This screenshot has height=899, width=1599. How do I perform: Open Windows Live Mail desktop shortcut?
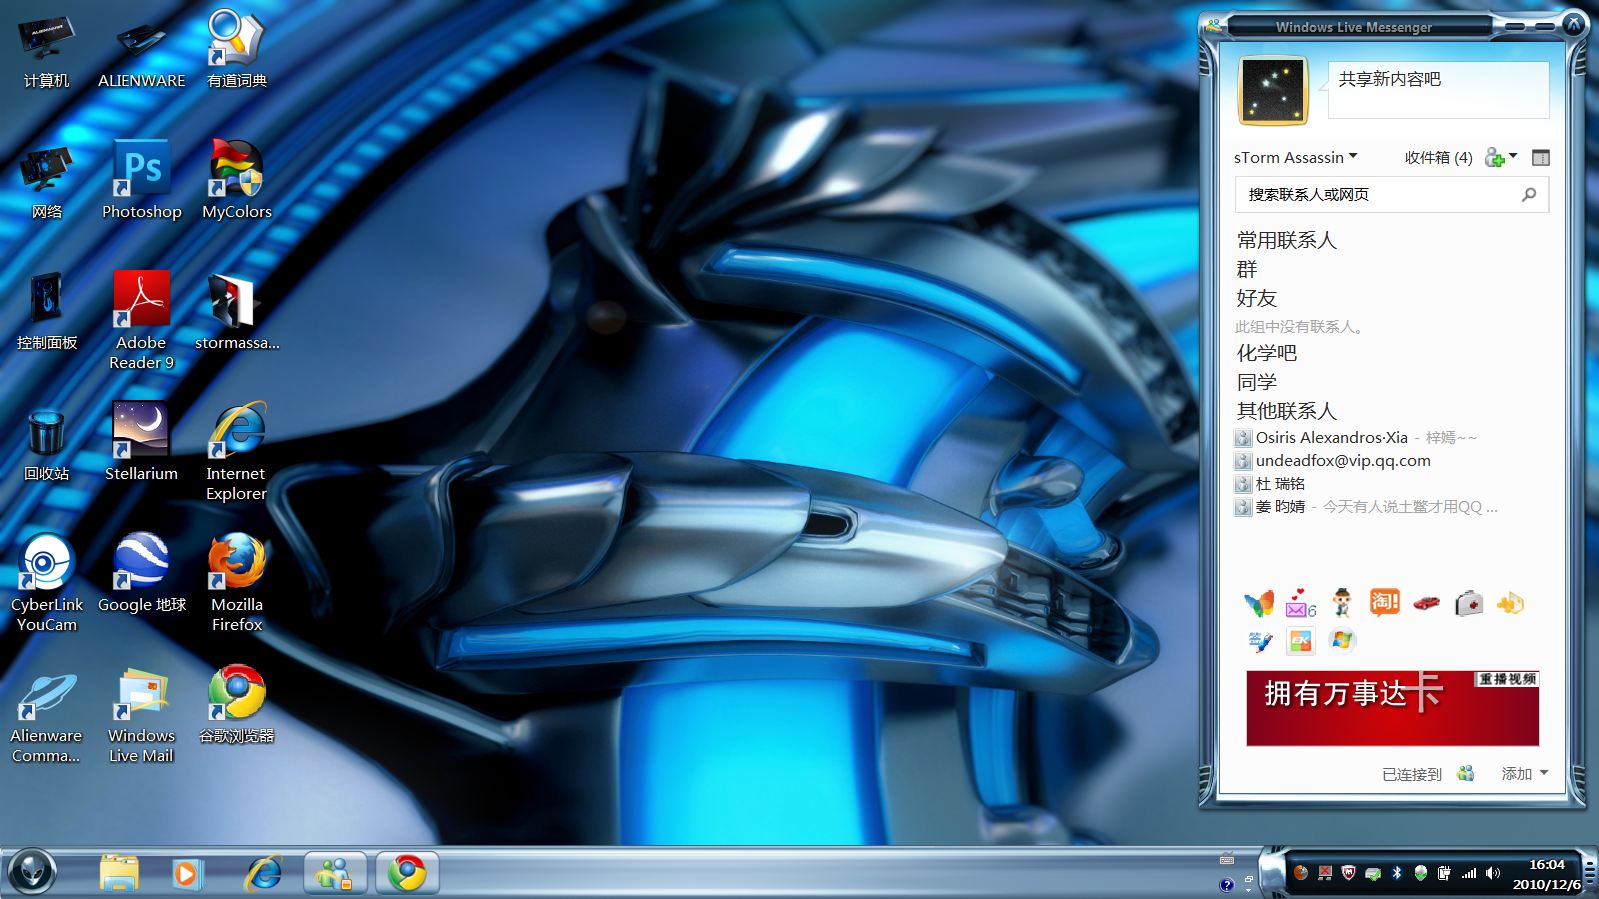point(142,716)
